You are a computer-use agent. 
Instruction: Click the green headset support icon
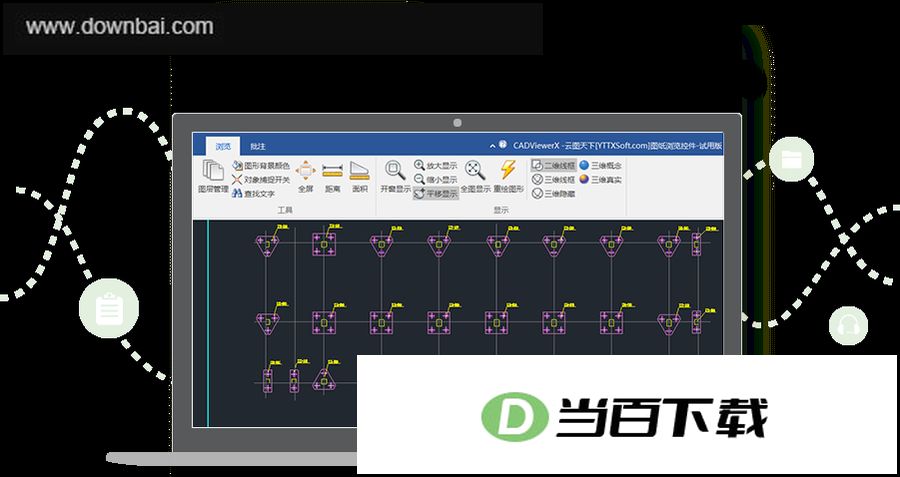[848, 326]
